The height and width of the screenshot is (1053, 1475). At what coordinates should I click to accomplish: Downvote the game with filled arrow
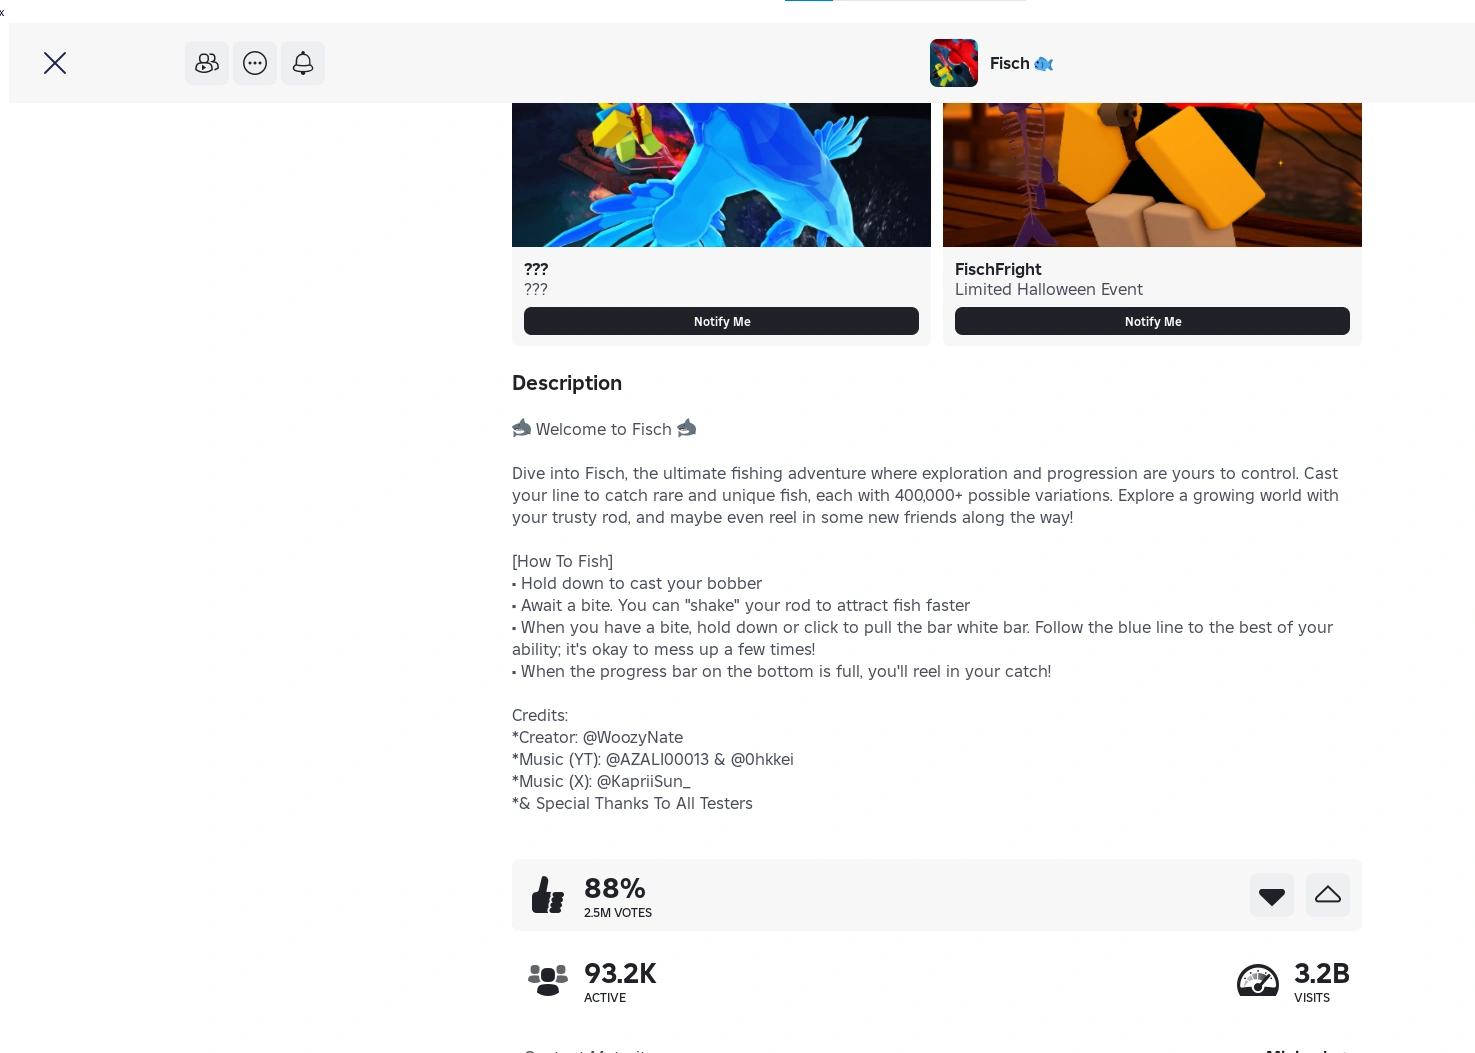[x=1272, y=895]
